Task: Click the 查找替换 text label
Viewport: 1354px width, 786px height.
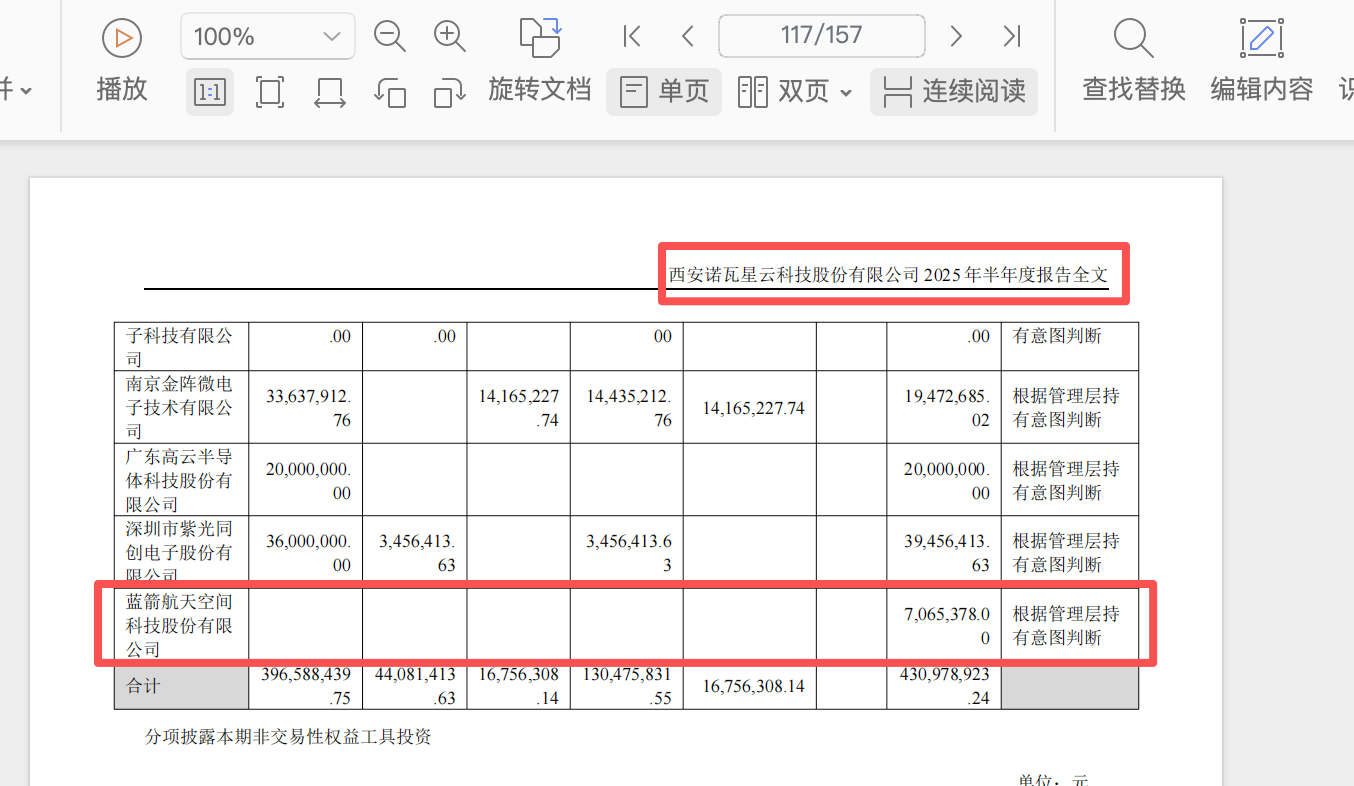Action: coord(1134,89)
